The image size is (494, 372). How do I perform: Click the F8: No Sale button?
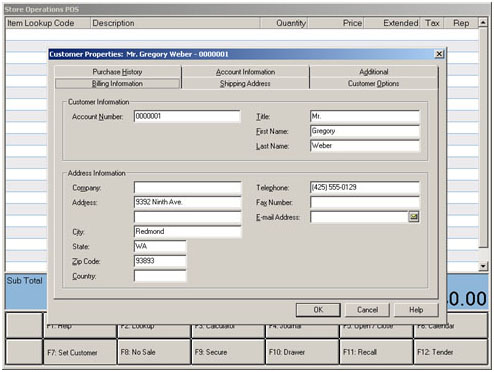coord(154,352)
